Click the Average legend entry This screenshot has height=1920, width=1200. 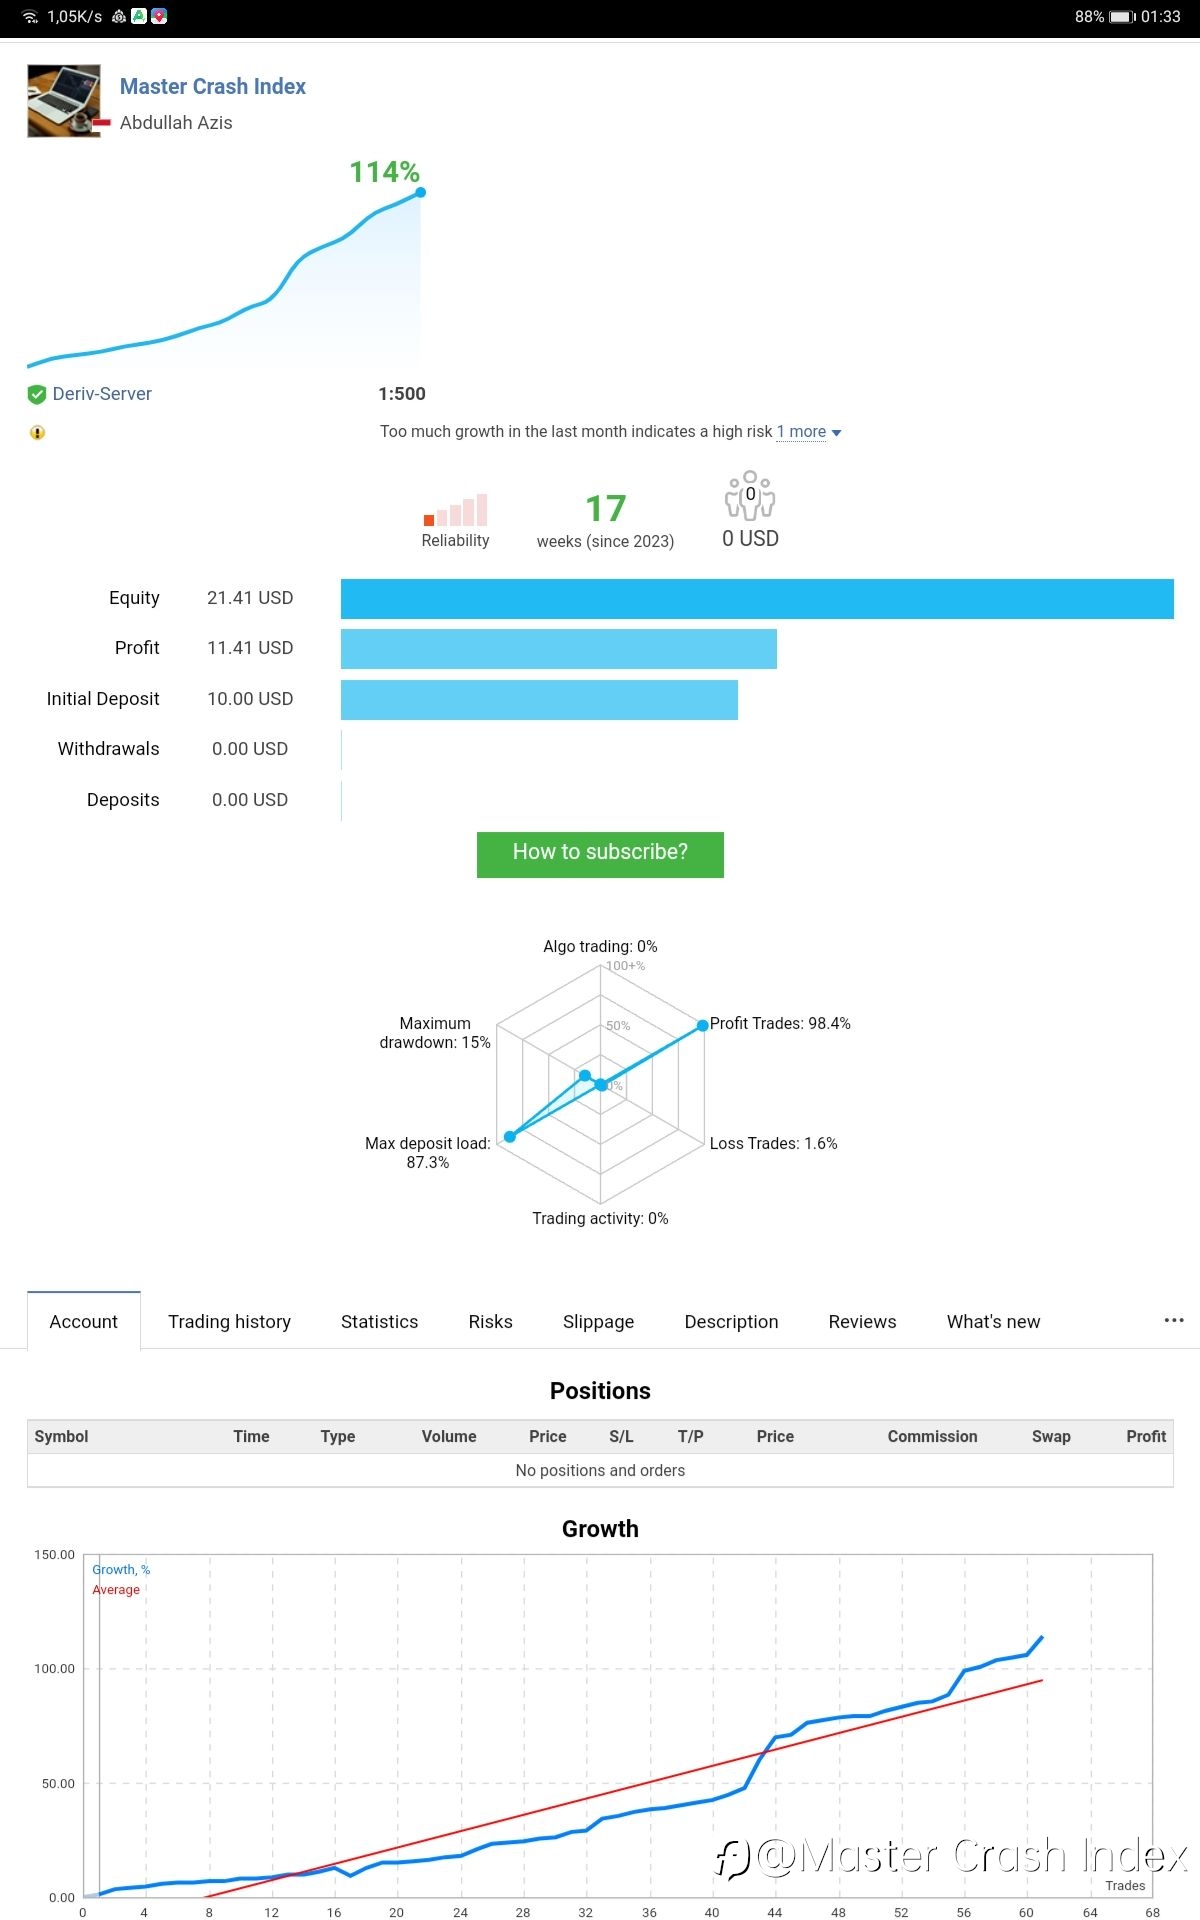116,1590
